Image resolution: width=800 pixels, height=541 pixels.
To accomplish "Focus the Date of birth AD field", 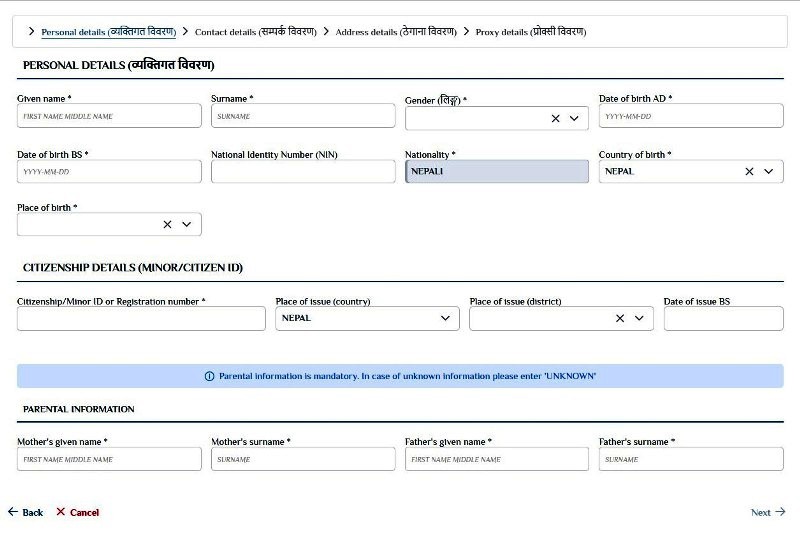I will pos(691,116).
